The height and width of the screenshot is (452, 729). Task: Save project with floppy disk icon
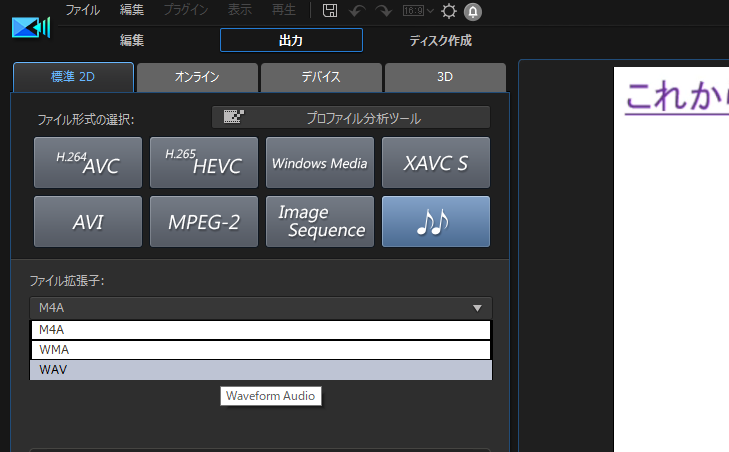point(330,11)
